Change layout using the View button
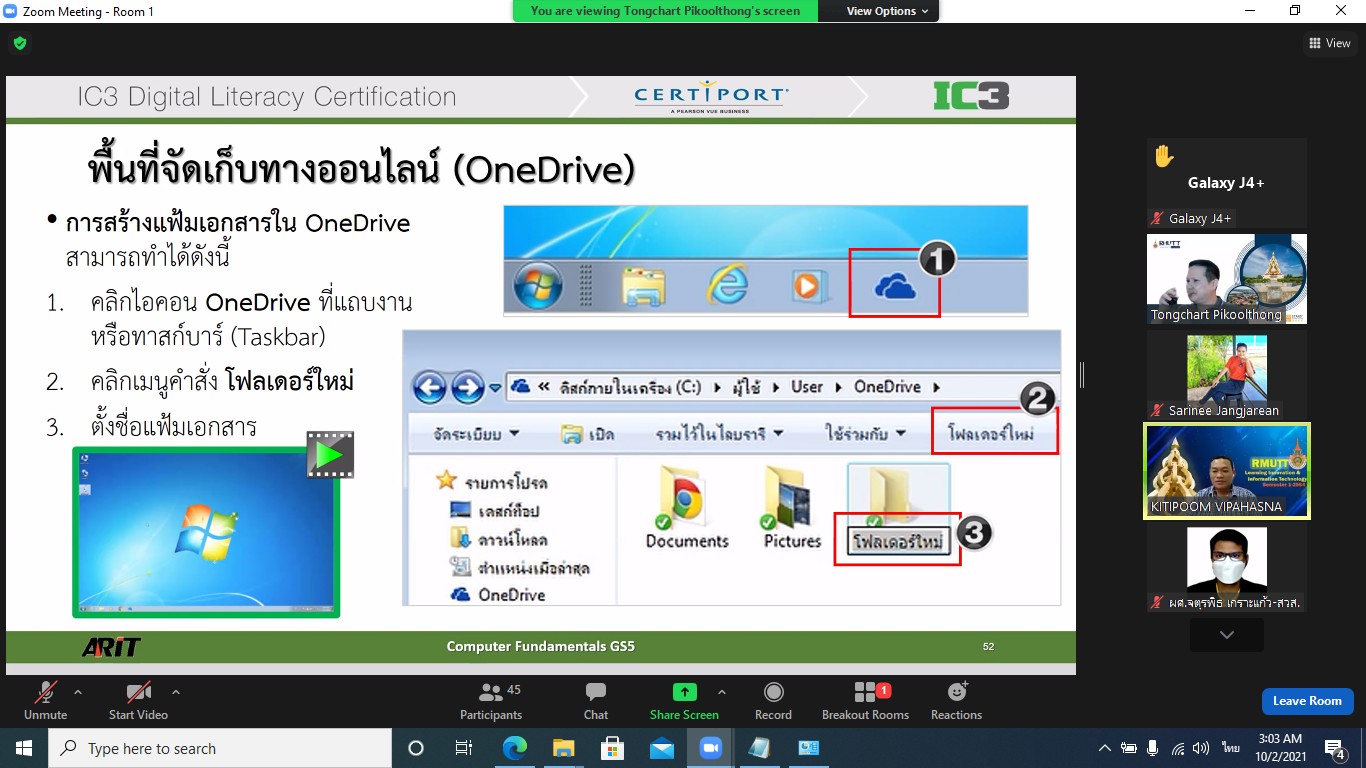The image size is (1366, 768). coord(1330,43)
